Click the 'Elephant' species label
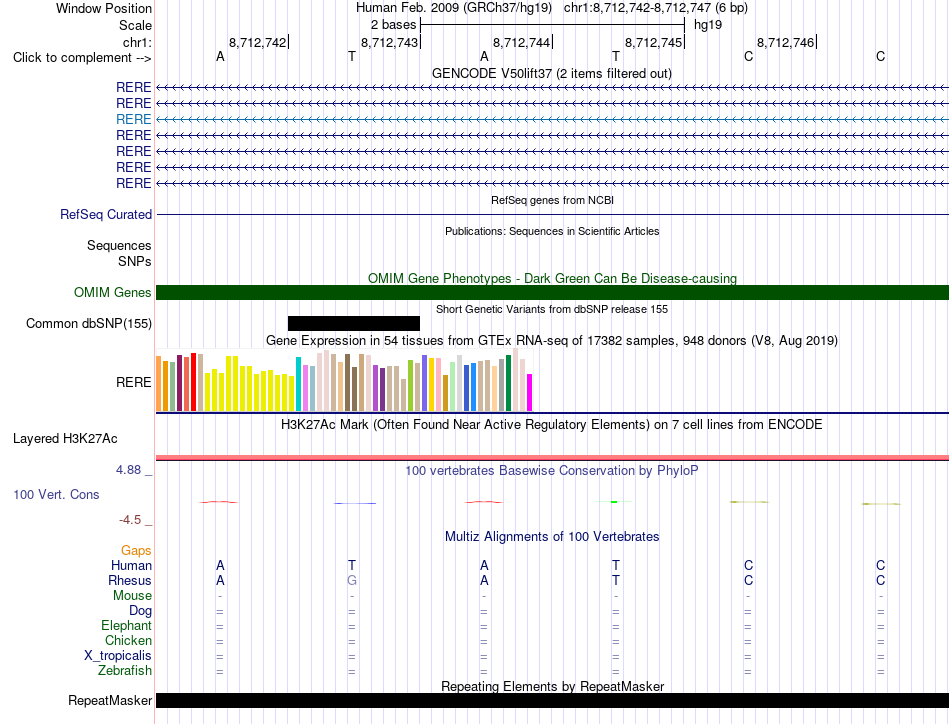The image size is (950, 724). click(x=127, y=625)
